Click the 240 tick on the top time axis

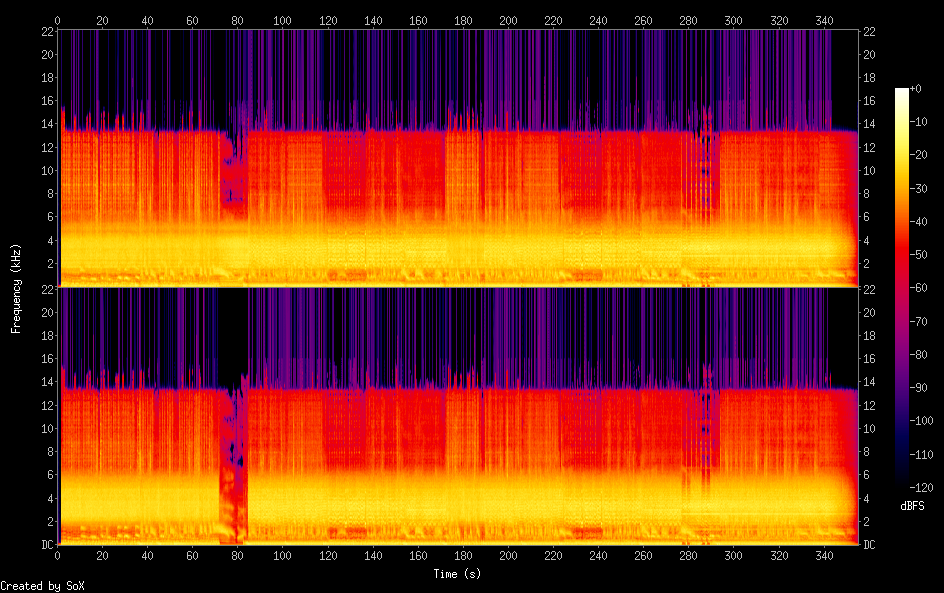(x=598, y=20)
